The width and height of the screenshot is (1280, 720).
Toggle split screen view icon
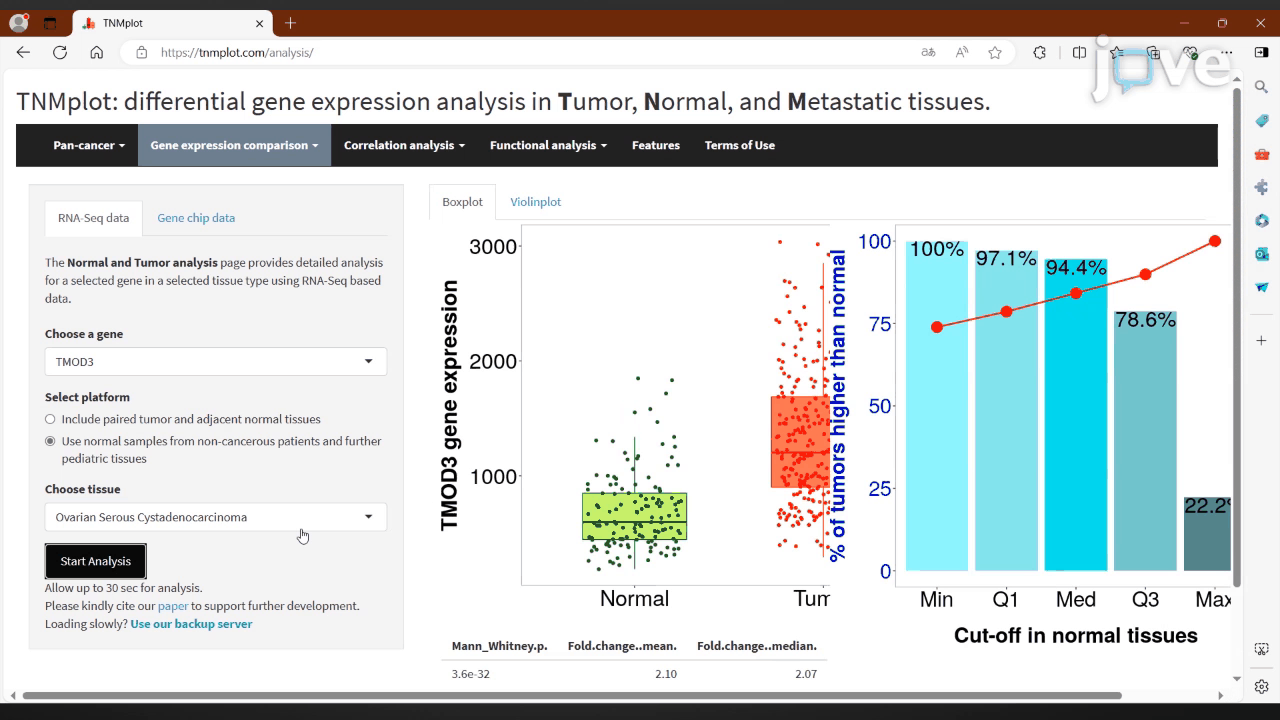point(1079,53)
